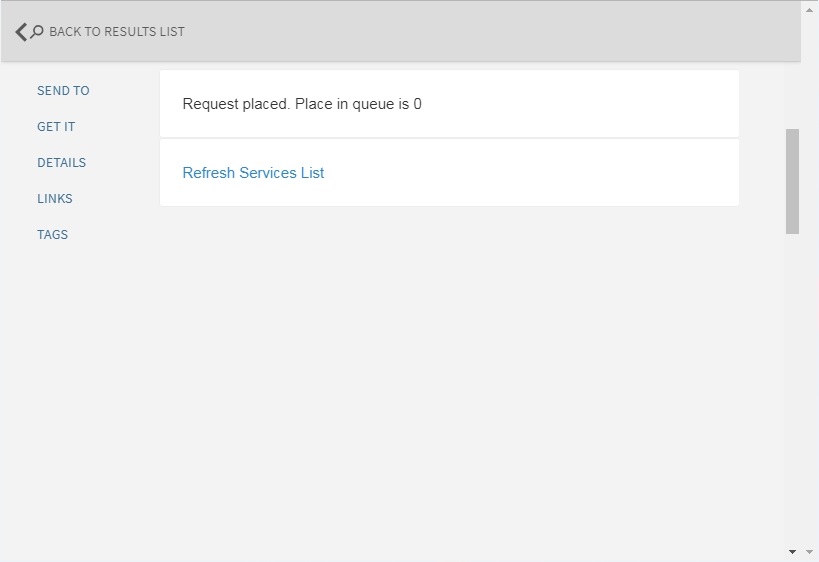Click empty space in the gray header bar
Image resolution: width=819 pixels, height=562 pixels.
pyautogui.click(x=500, y=32)
